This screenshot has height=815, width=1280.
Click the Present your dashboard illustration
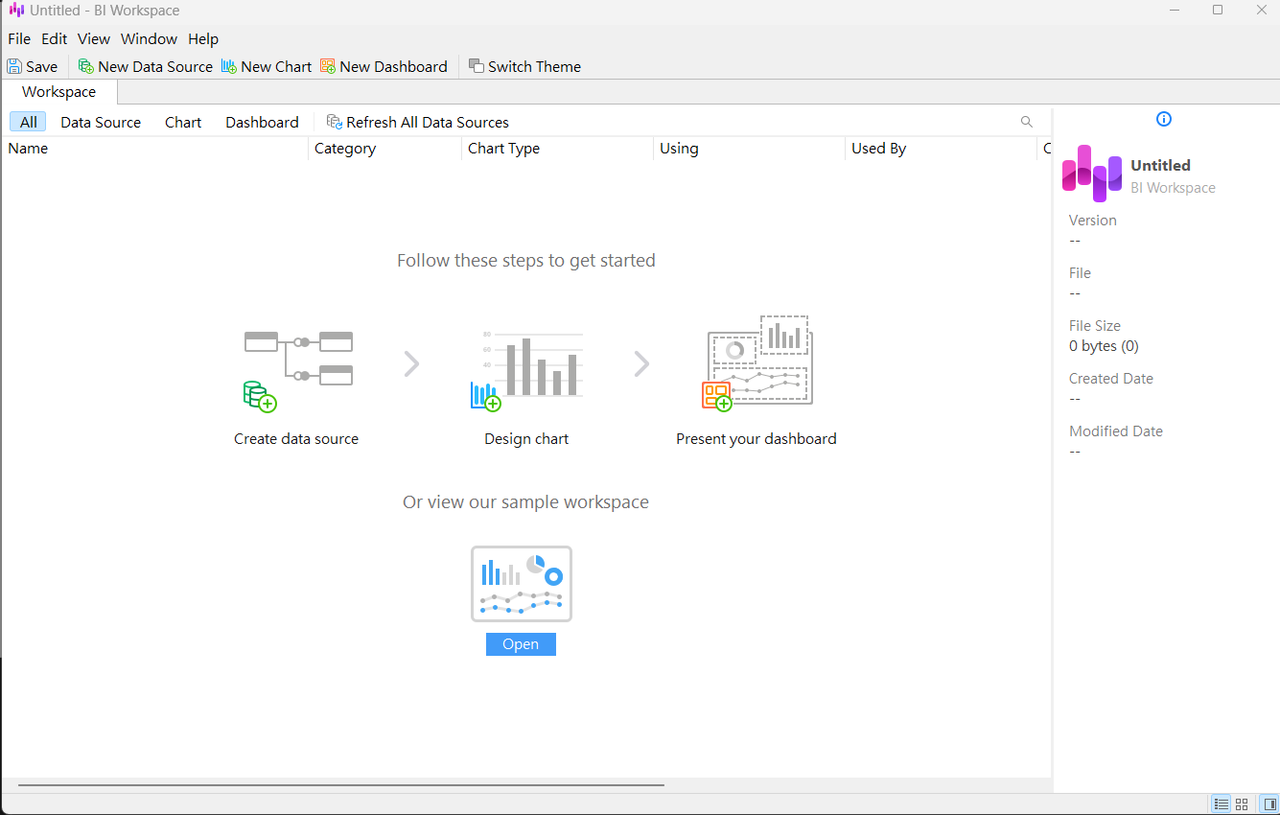[x=757, y=363]
